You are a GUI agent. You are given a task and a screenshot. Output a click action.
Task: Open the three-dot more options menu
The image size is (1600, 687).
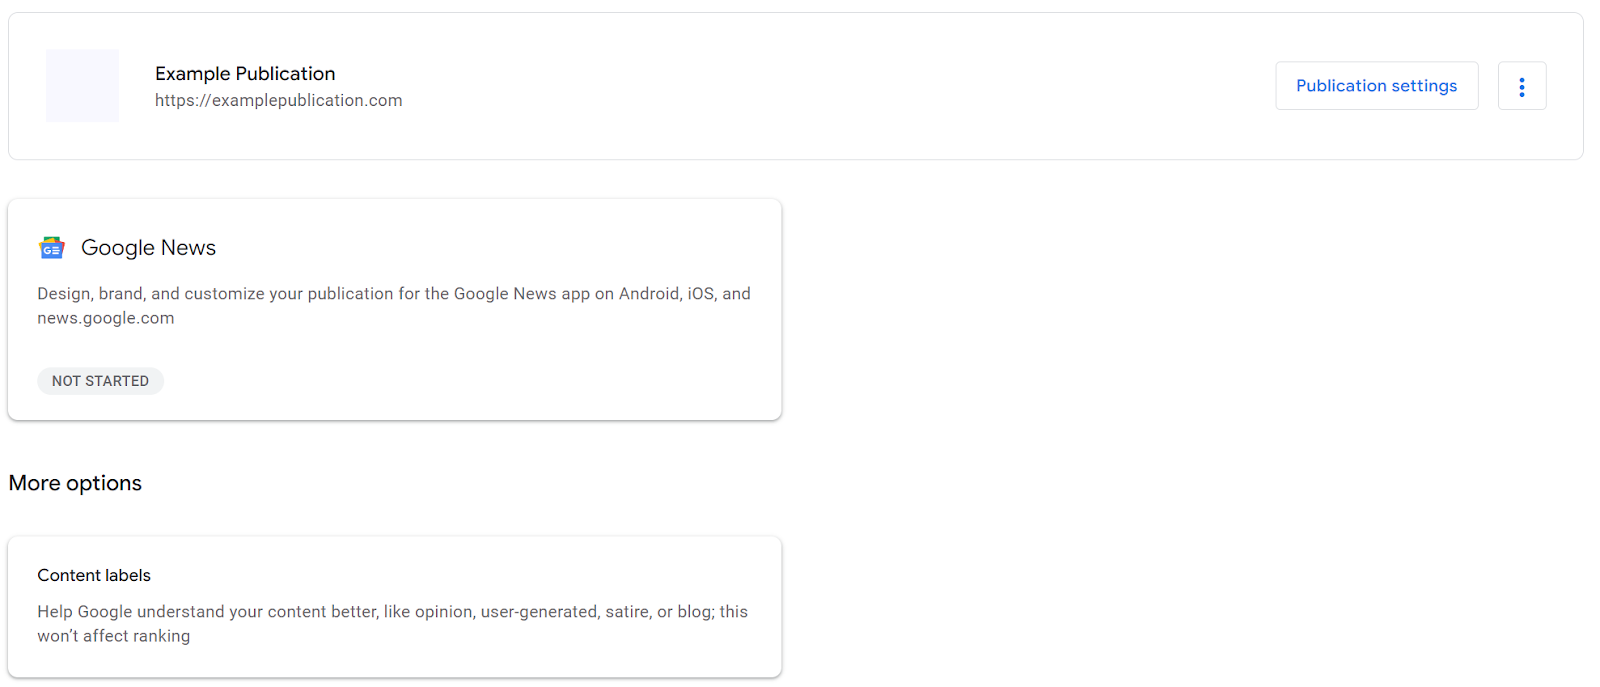(1521, 86)
